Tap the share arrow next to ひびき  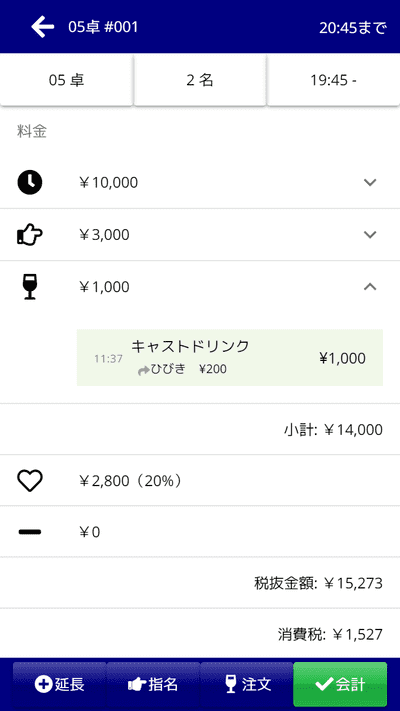coord(143,371)
